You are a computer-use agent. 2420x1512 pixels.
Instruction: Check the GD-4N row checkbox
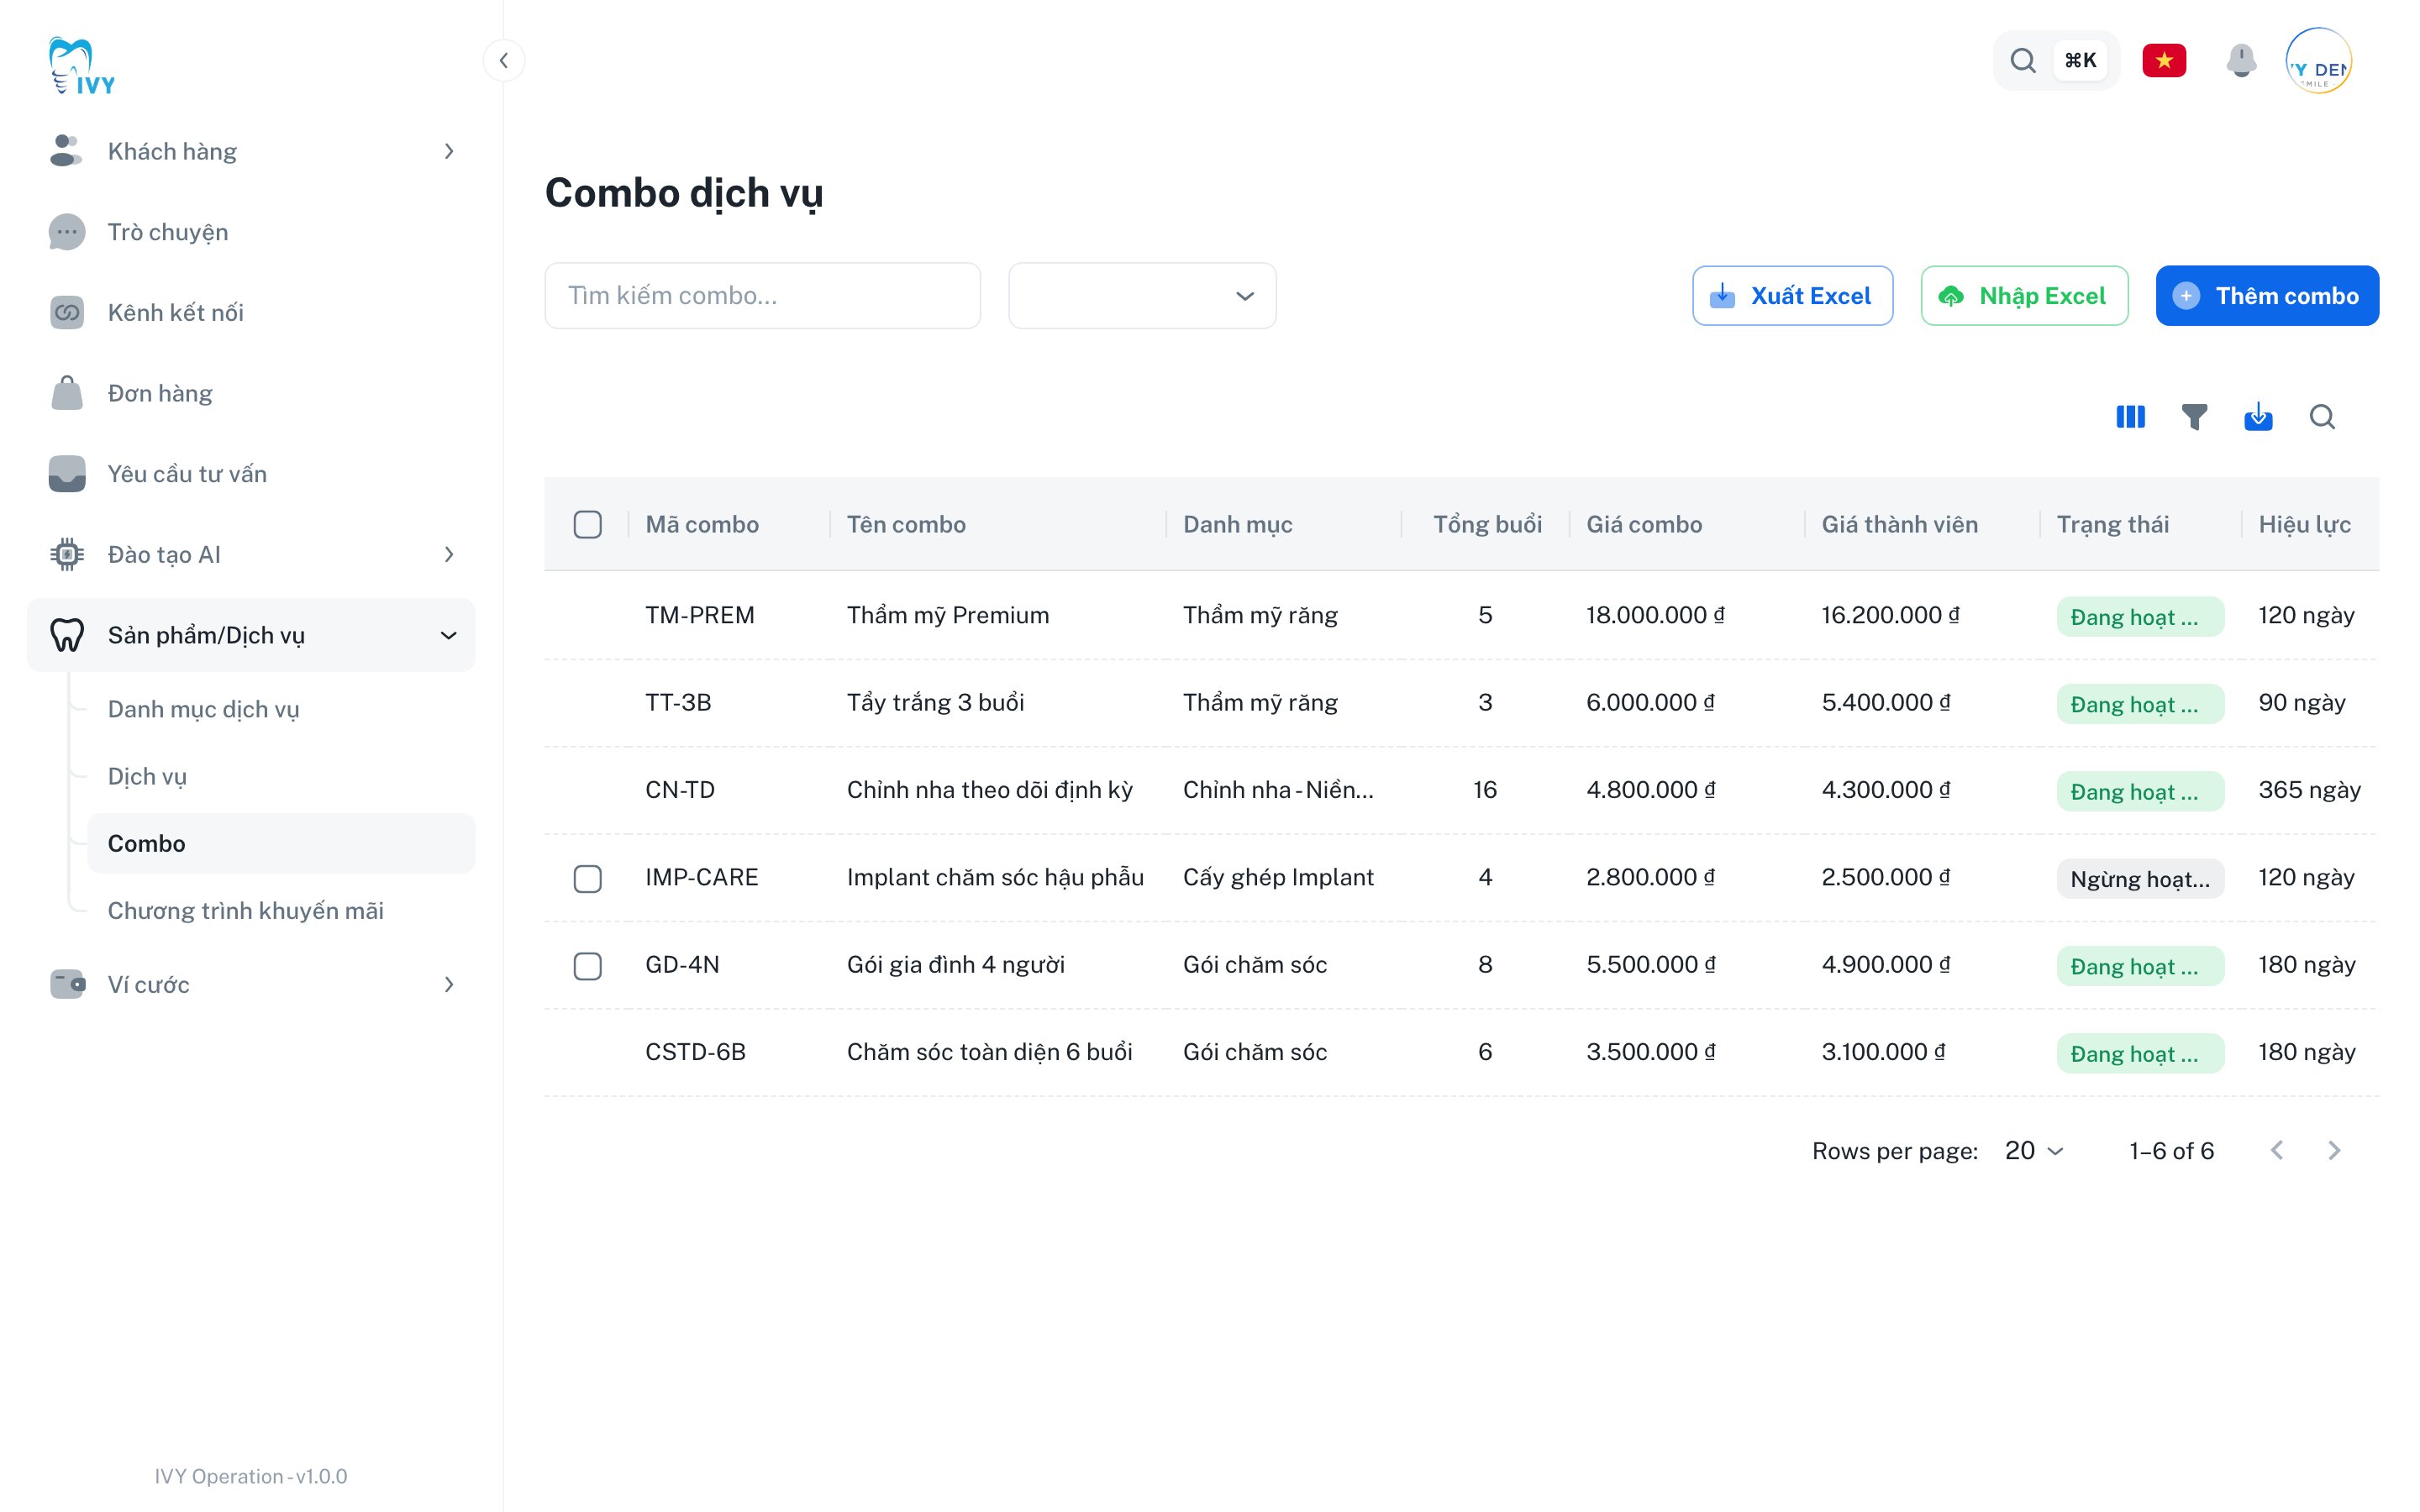(x=588, y=965)
